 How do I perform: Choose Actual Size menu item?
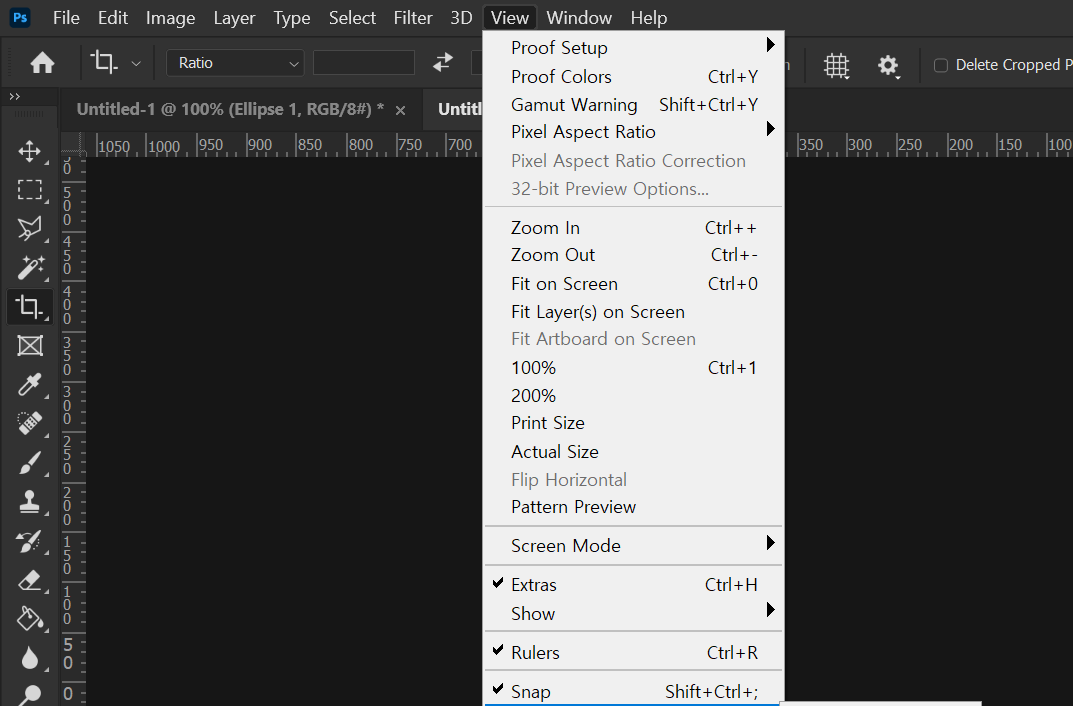click(x=634, y=452)
